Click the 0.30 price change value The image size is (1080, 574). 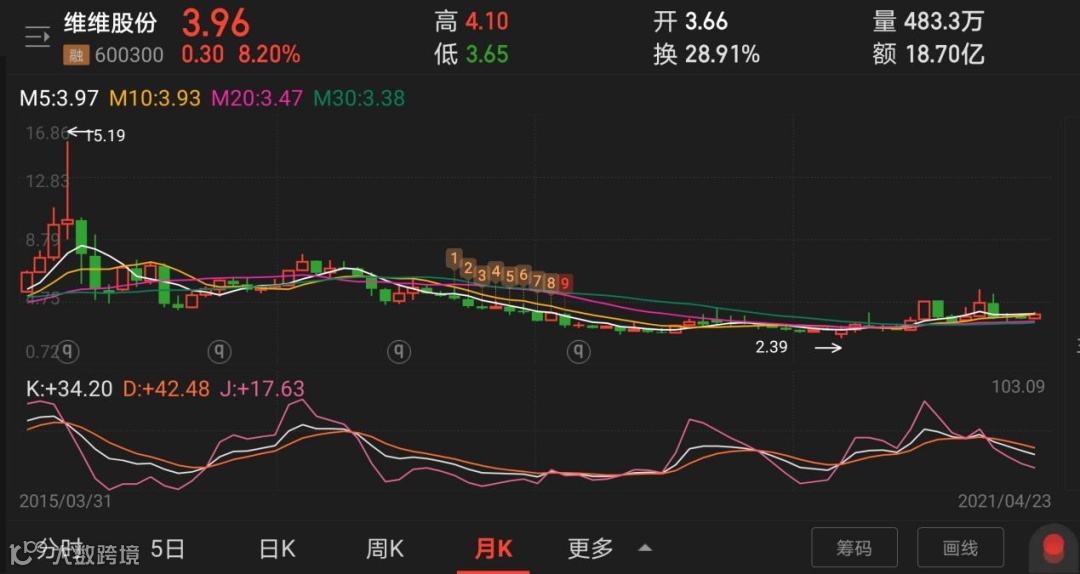point(203,54)
